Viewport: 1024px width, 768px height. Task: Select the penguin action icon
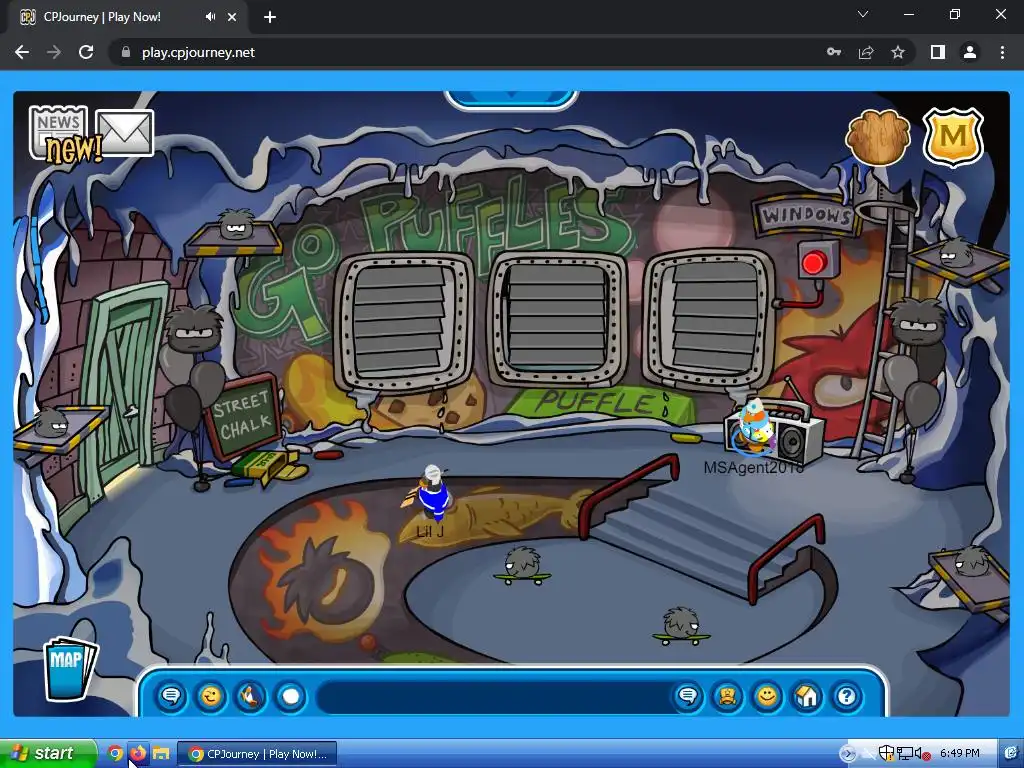point(251,696)
